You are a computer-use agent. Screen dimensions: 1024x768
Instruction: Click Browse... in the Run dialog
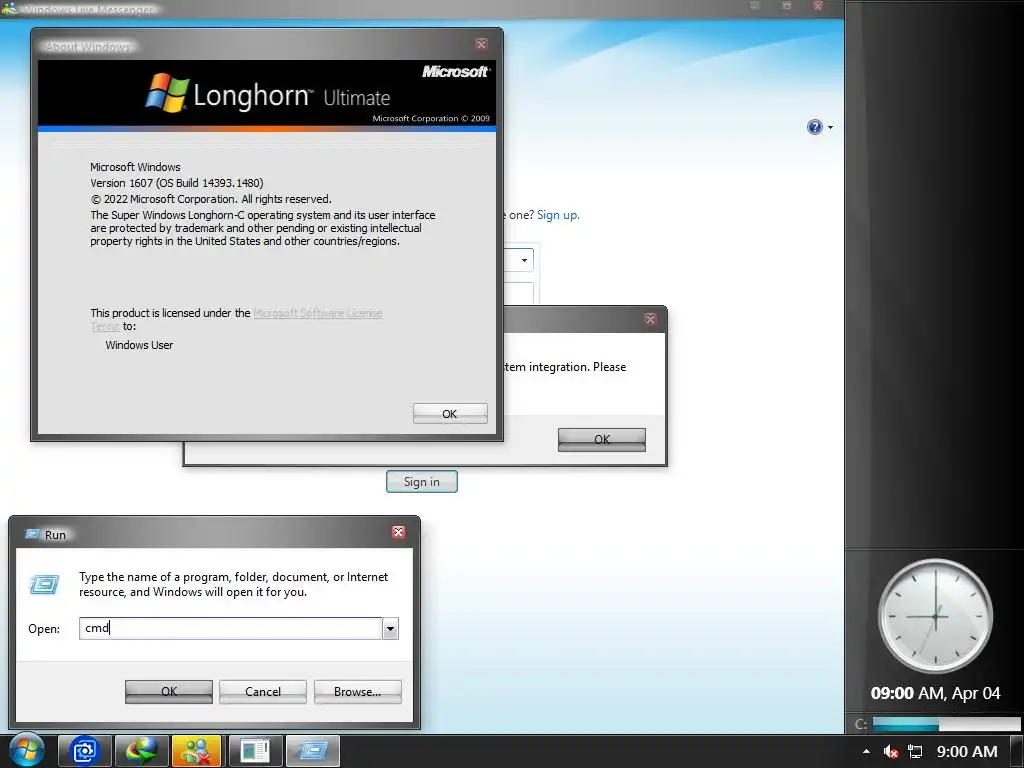click(357, 692)
